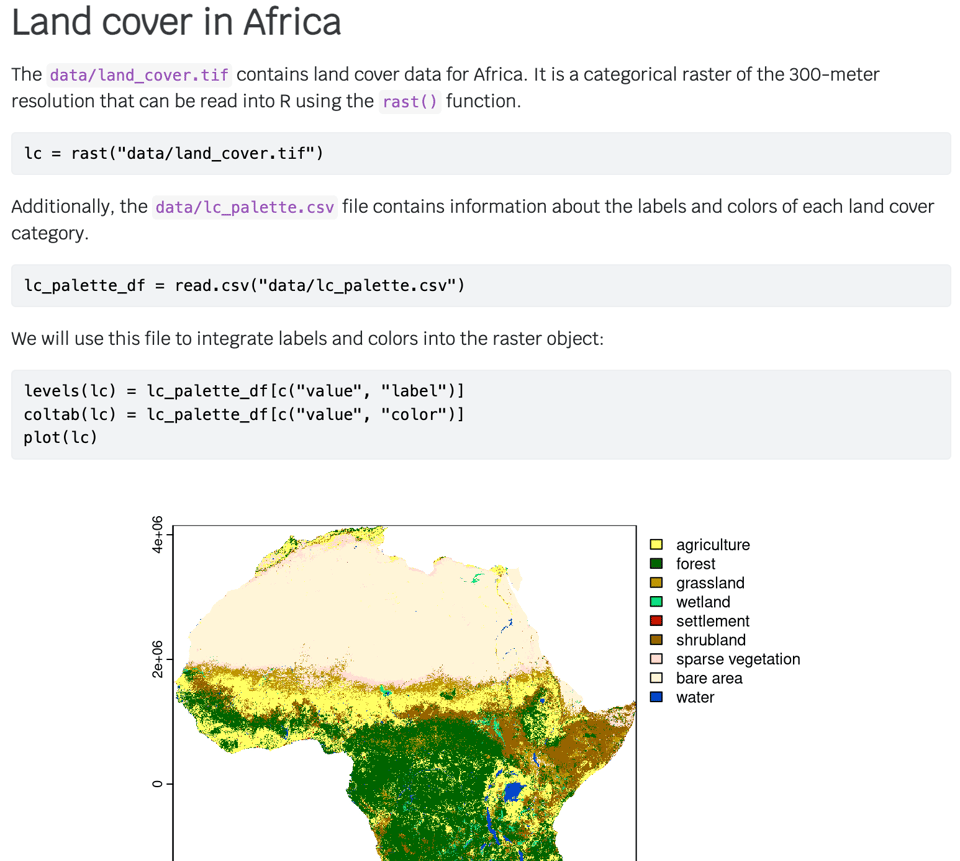Select the red settlement legend swatch
This screenshot has height=861, width=960.
[656, 621]
